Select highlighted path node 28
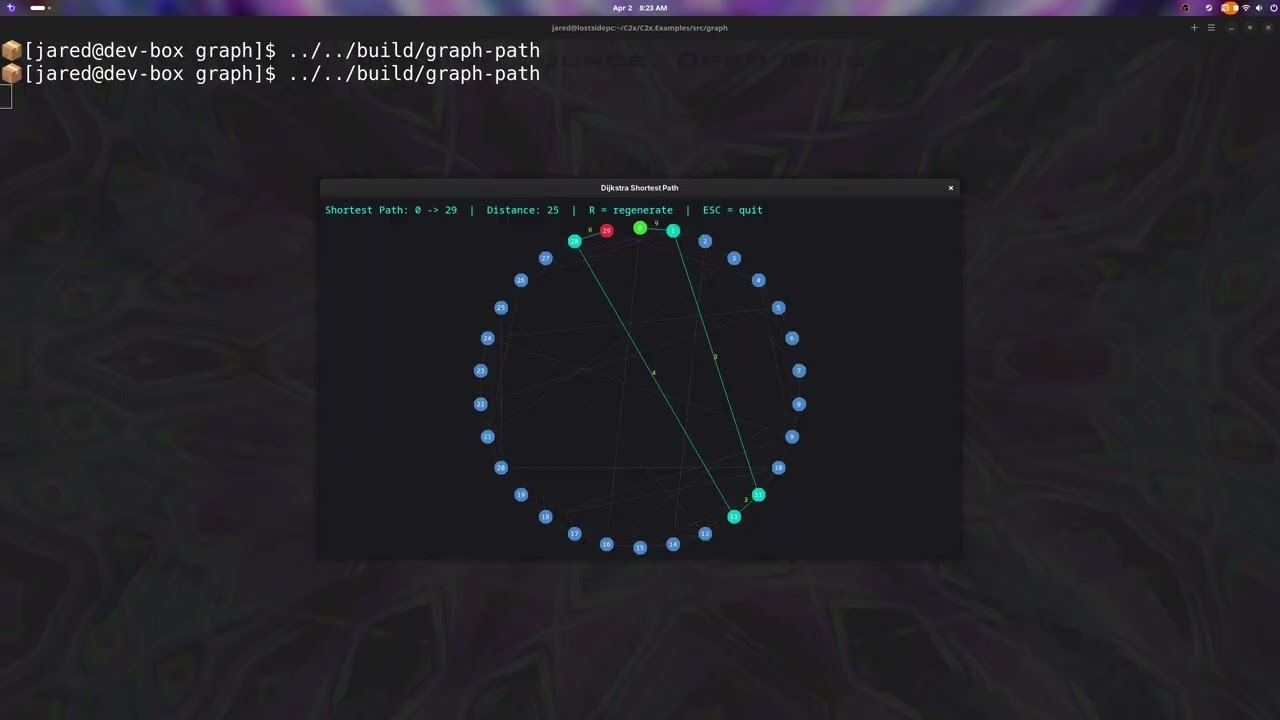Viewport: 1280px width, 720px height. [574, 241]
